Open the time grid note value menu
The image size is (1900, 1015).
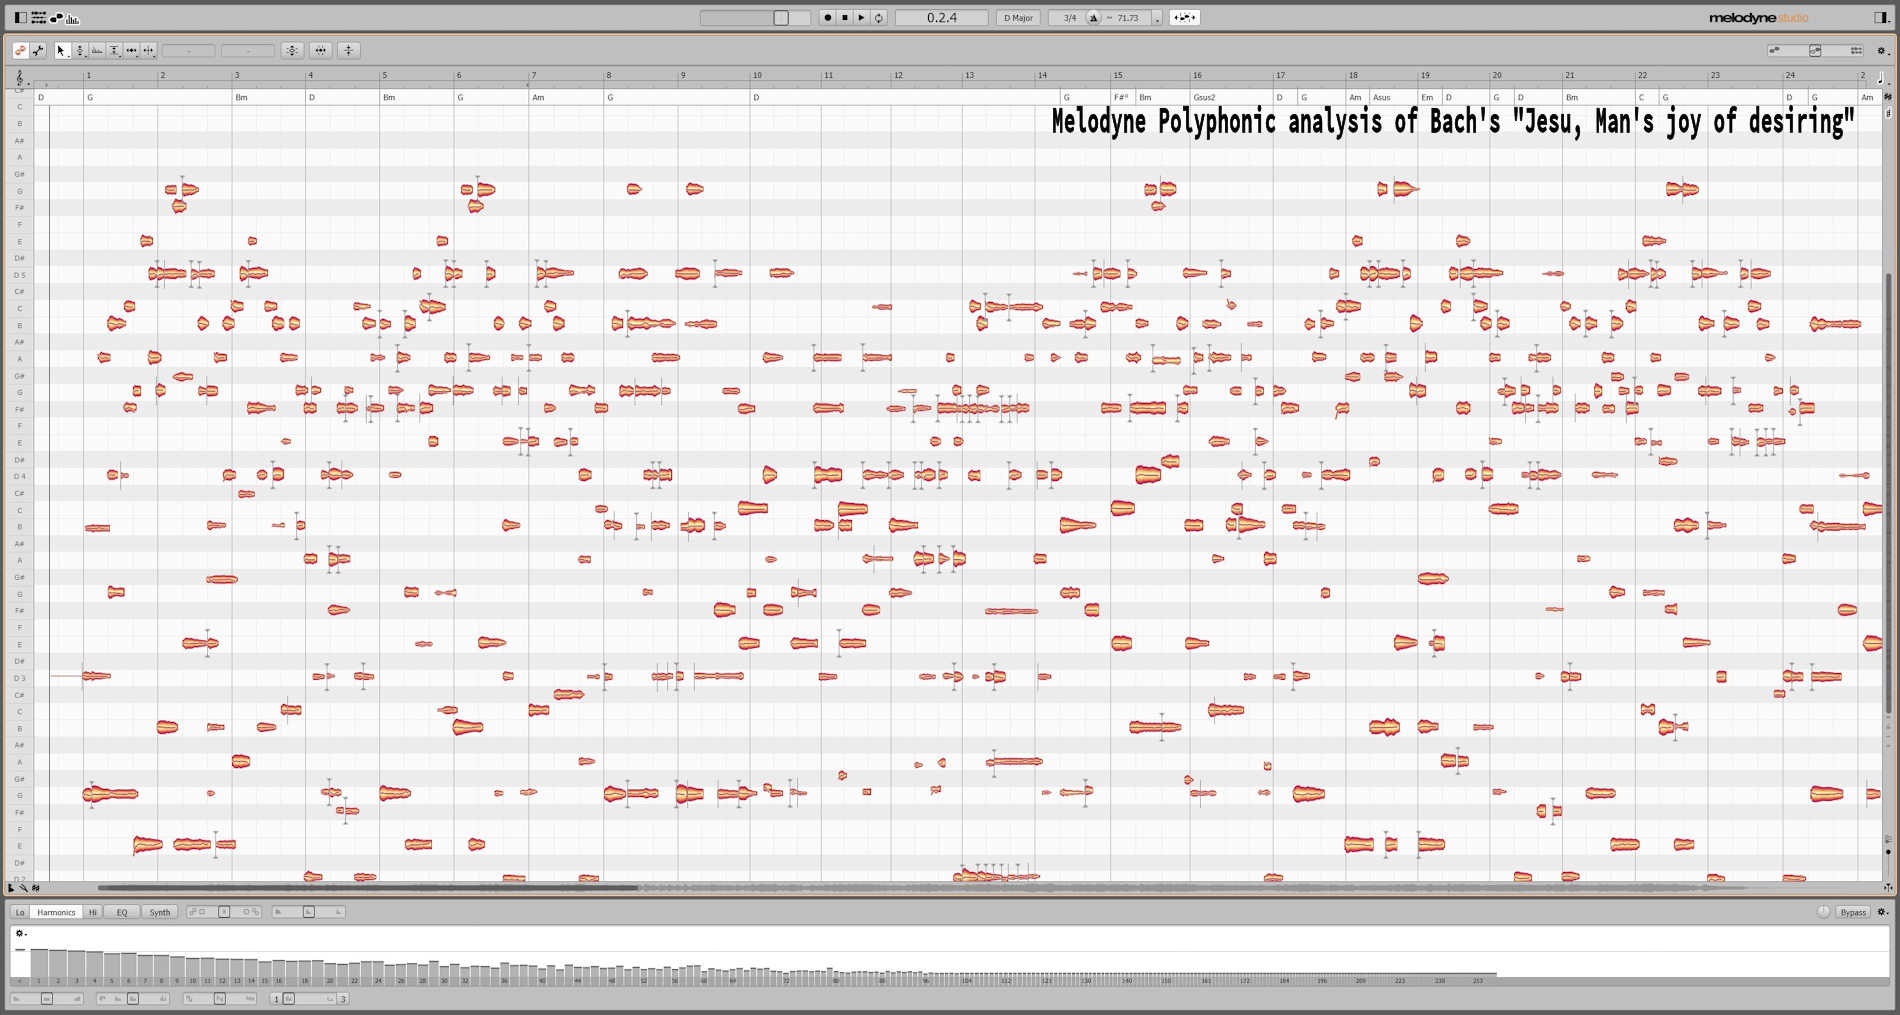coord(1881,77)
